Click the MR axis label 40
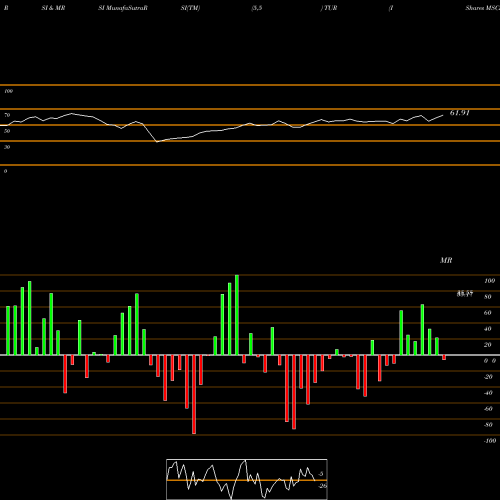The image size is (500, 500). (488, 329)
